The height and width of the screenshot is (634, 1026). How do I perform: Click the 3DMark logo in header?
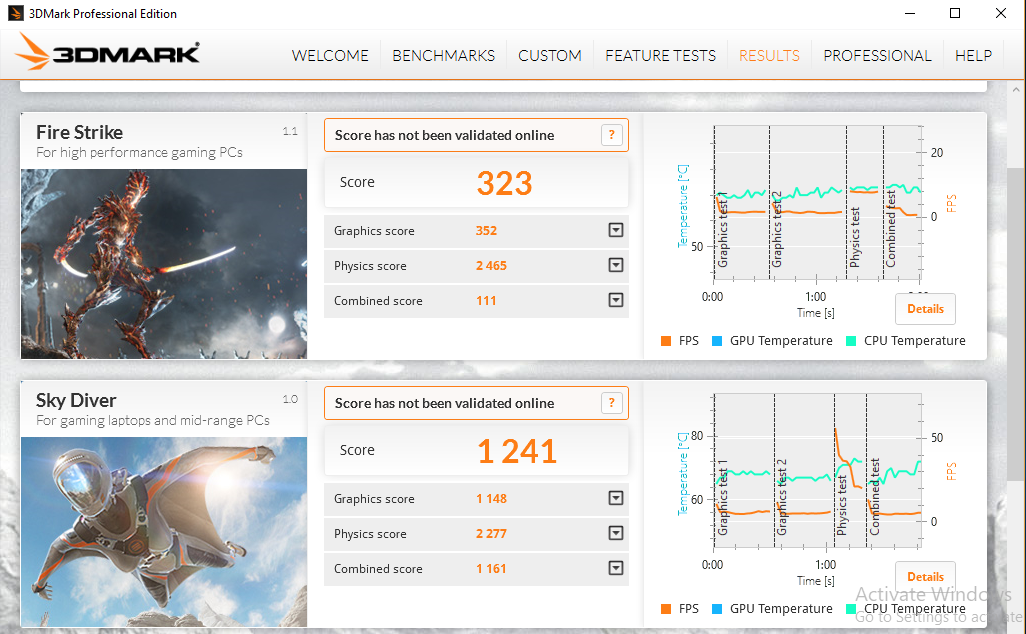(107, 52)
